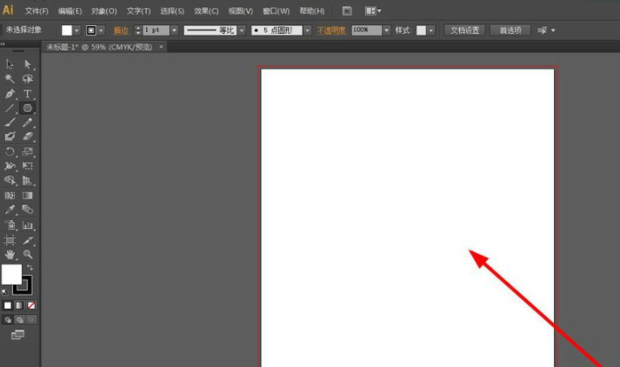Click the large white Fill swatch in toolbar

(11, 274)
